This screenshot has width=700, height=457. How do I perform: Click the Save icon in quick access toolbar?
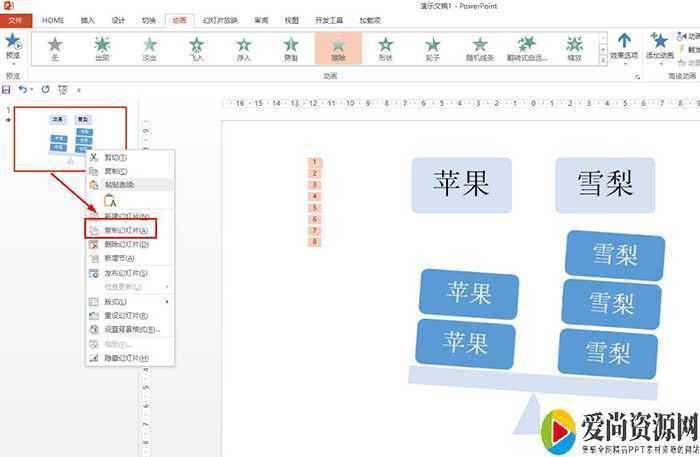pos(7,90)
